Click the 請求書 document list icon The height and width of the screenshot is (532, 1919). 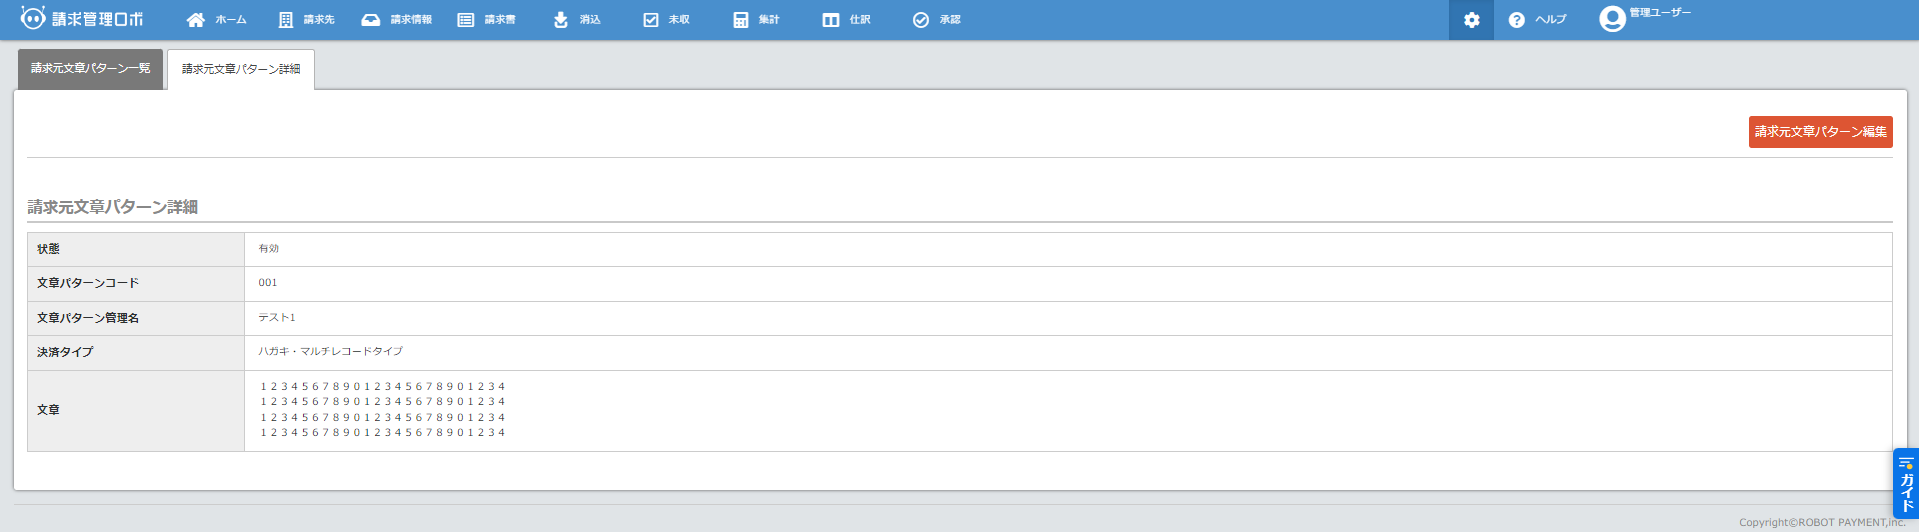point(466,20)
